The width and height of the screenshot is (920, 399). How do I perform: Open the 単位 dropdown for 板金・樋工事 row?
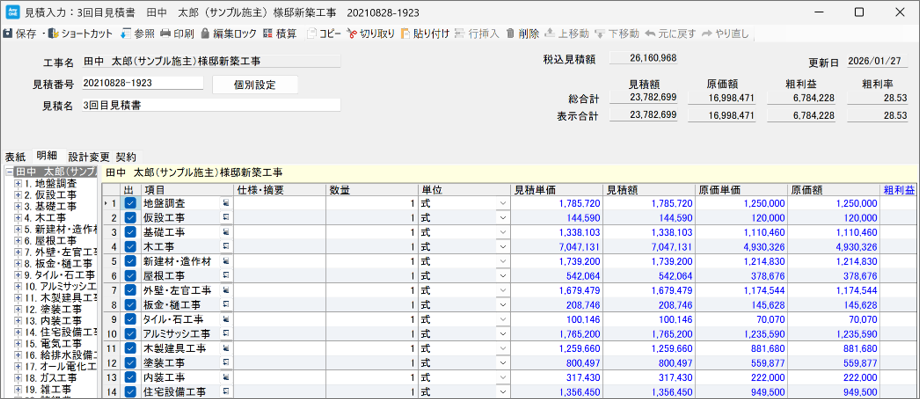click(502, 305)
